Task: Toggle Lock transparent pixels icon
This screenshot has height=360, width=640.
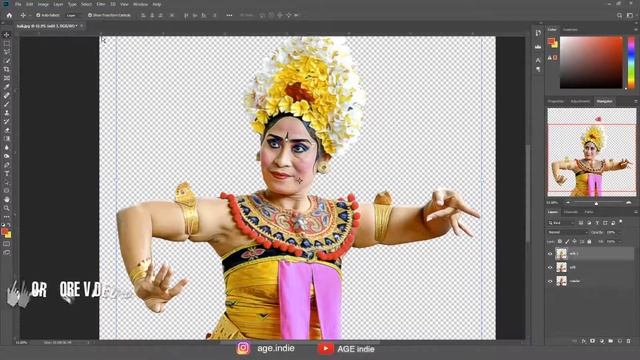Action: point(560,242)
